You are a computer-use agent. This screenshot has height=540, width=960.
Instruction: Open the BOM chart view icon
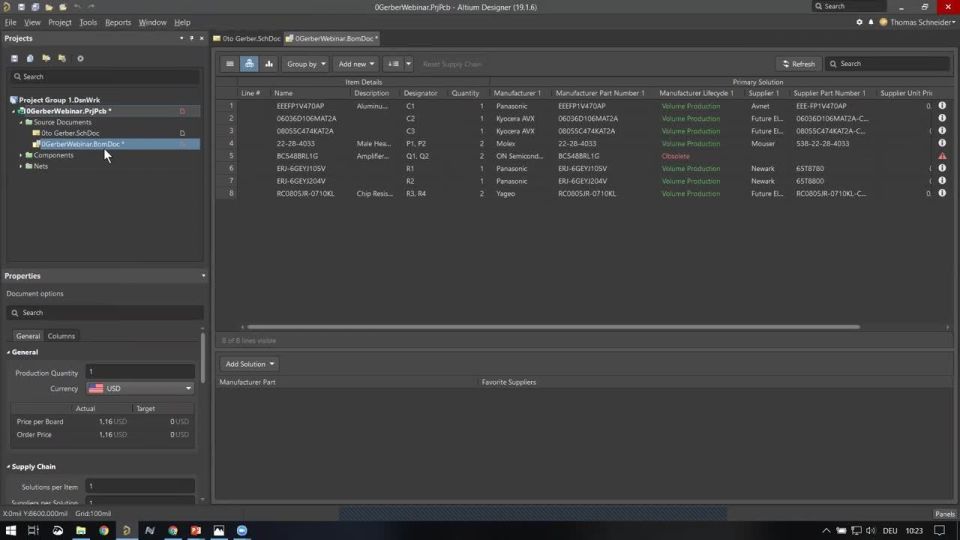pos(269,64)
